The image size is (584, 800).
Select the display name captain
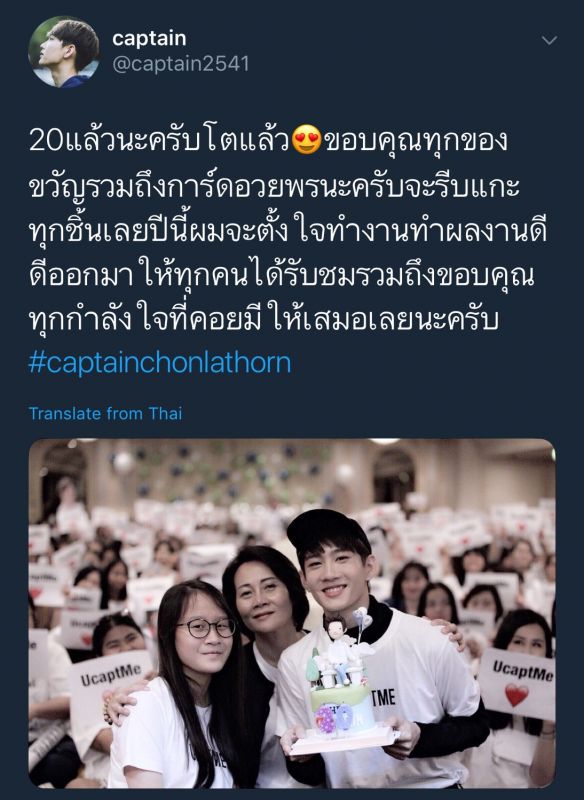pos(149,38)
